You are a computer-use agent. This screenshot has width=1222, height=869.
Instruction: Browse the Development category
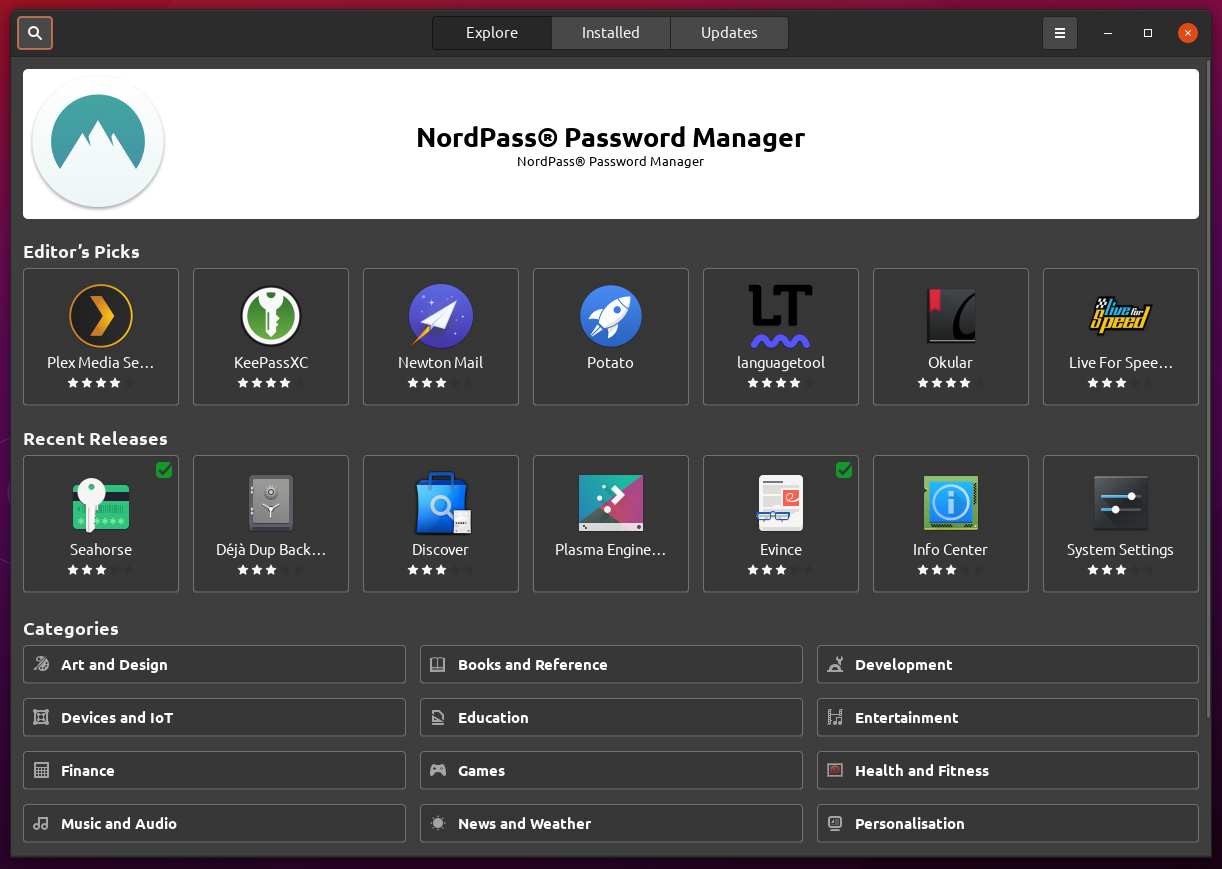1008,664
